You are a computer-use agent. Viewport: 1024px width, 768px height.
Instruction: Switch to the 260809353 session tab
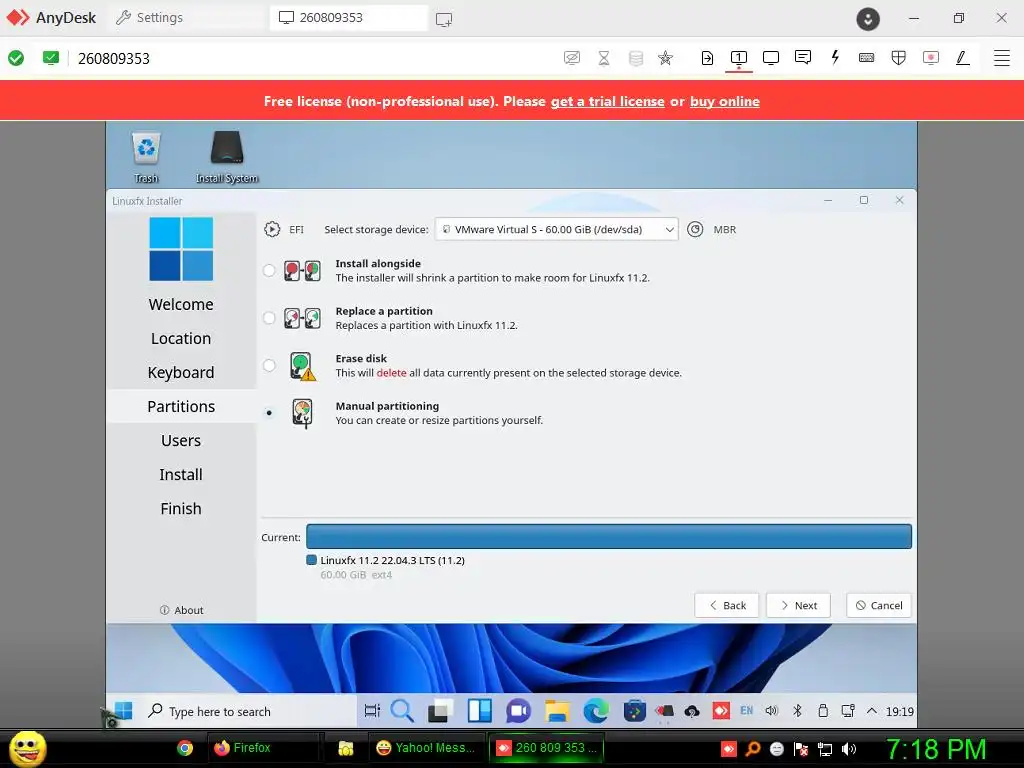point(349,18)
